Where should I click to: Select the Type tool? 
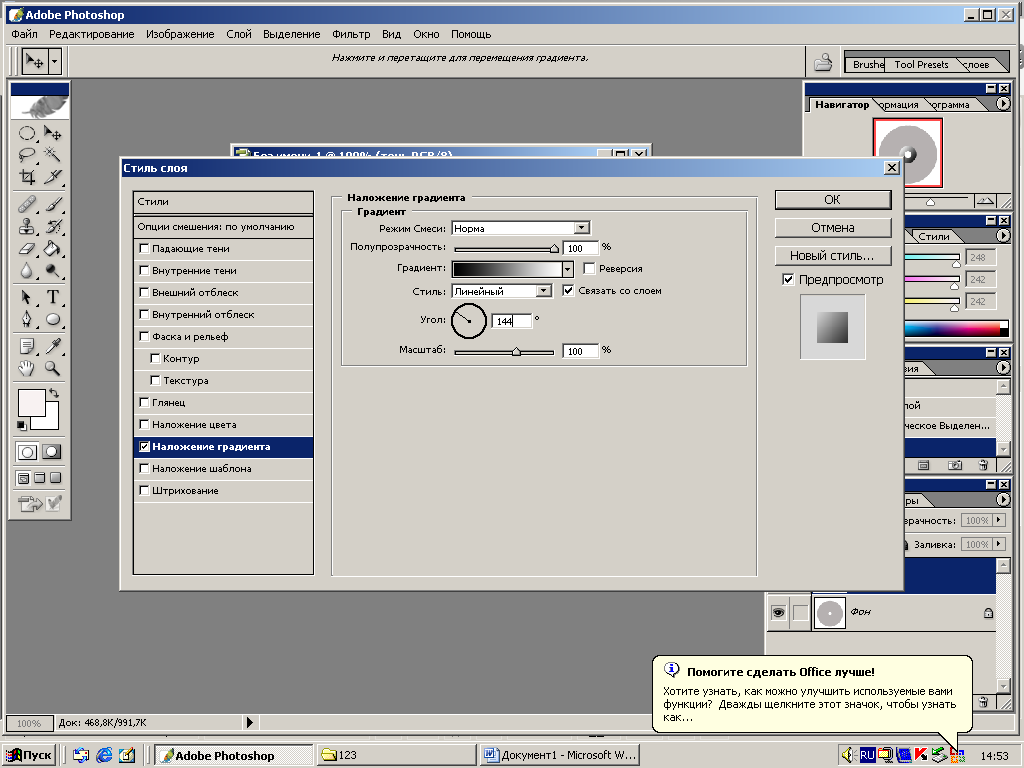click(x=53, y=297)
